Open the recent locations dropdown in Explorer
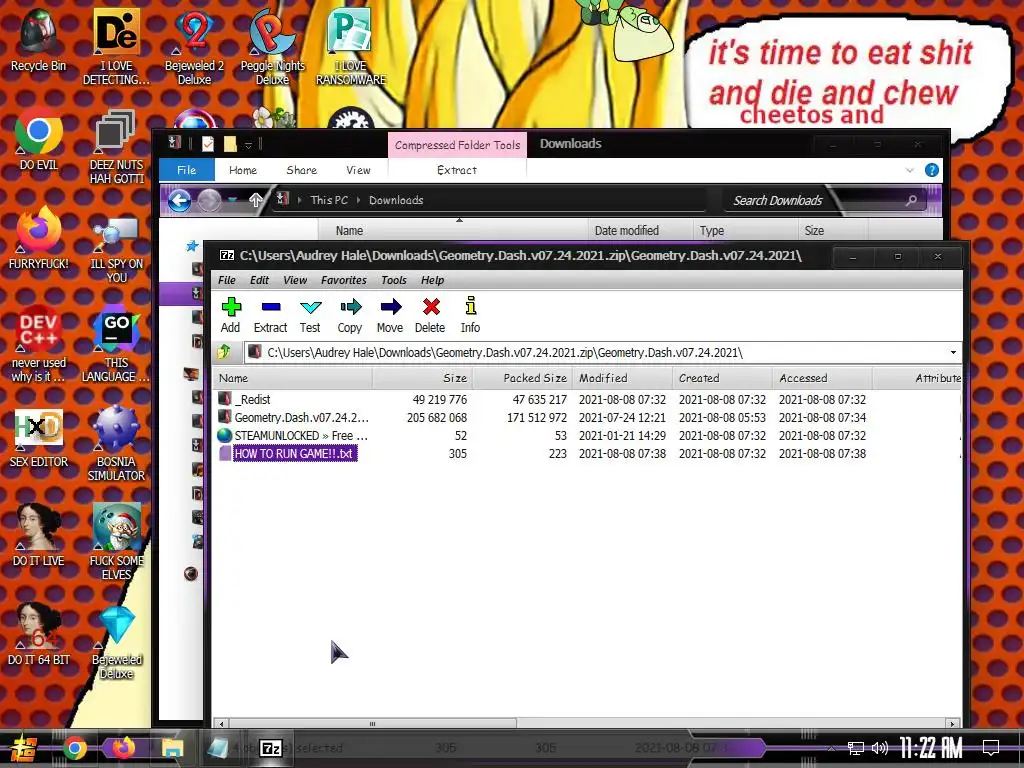1024x768 pixels. click(233, 200)
